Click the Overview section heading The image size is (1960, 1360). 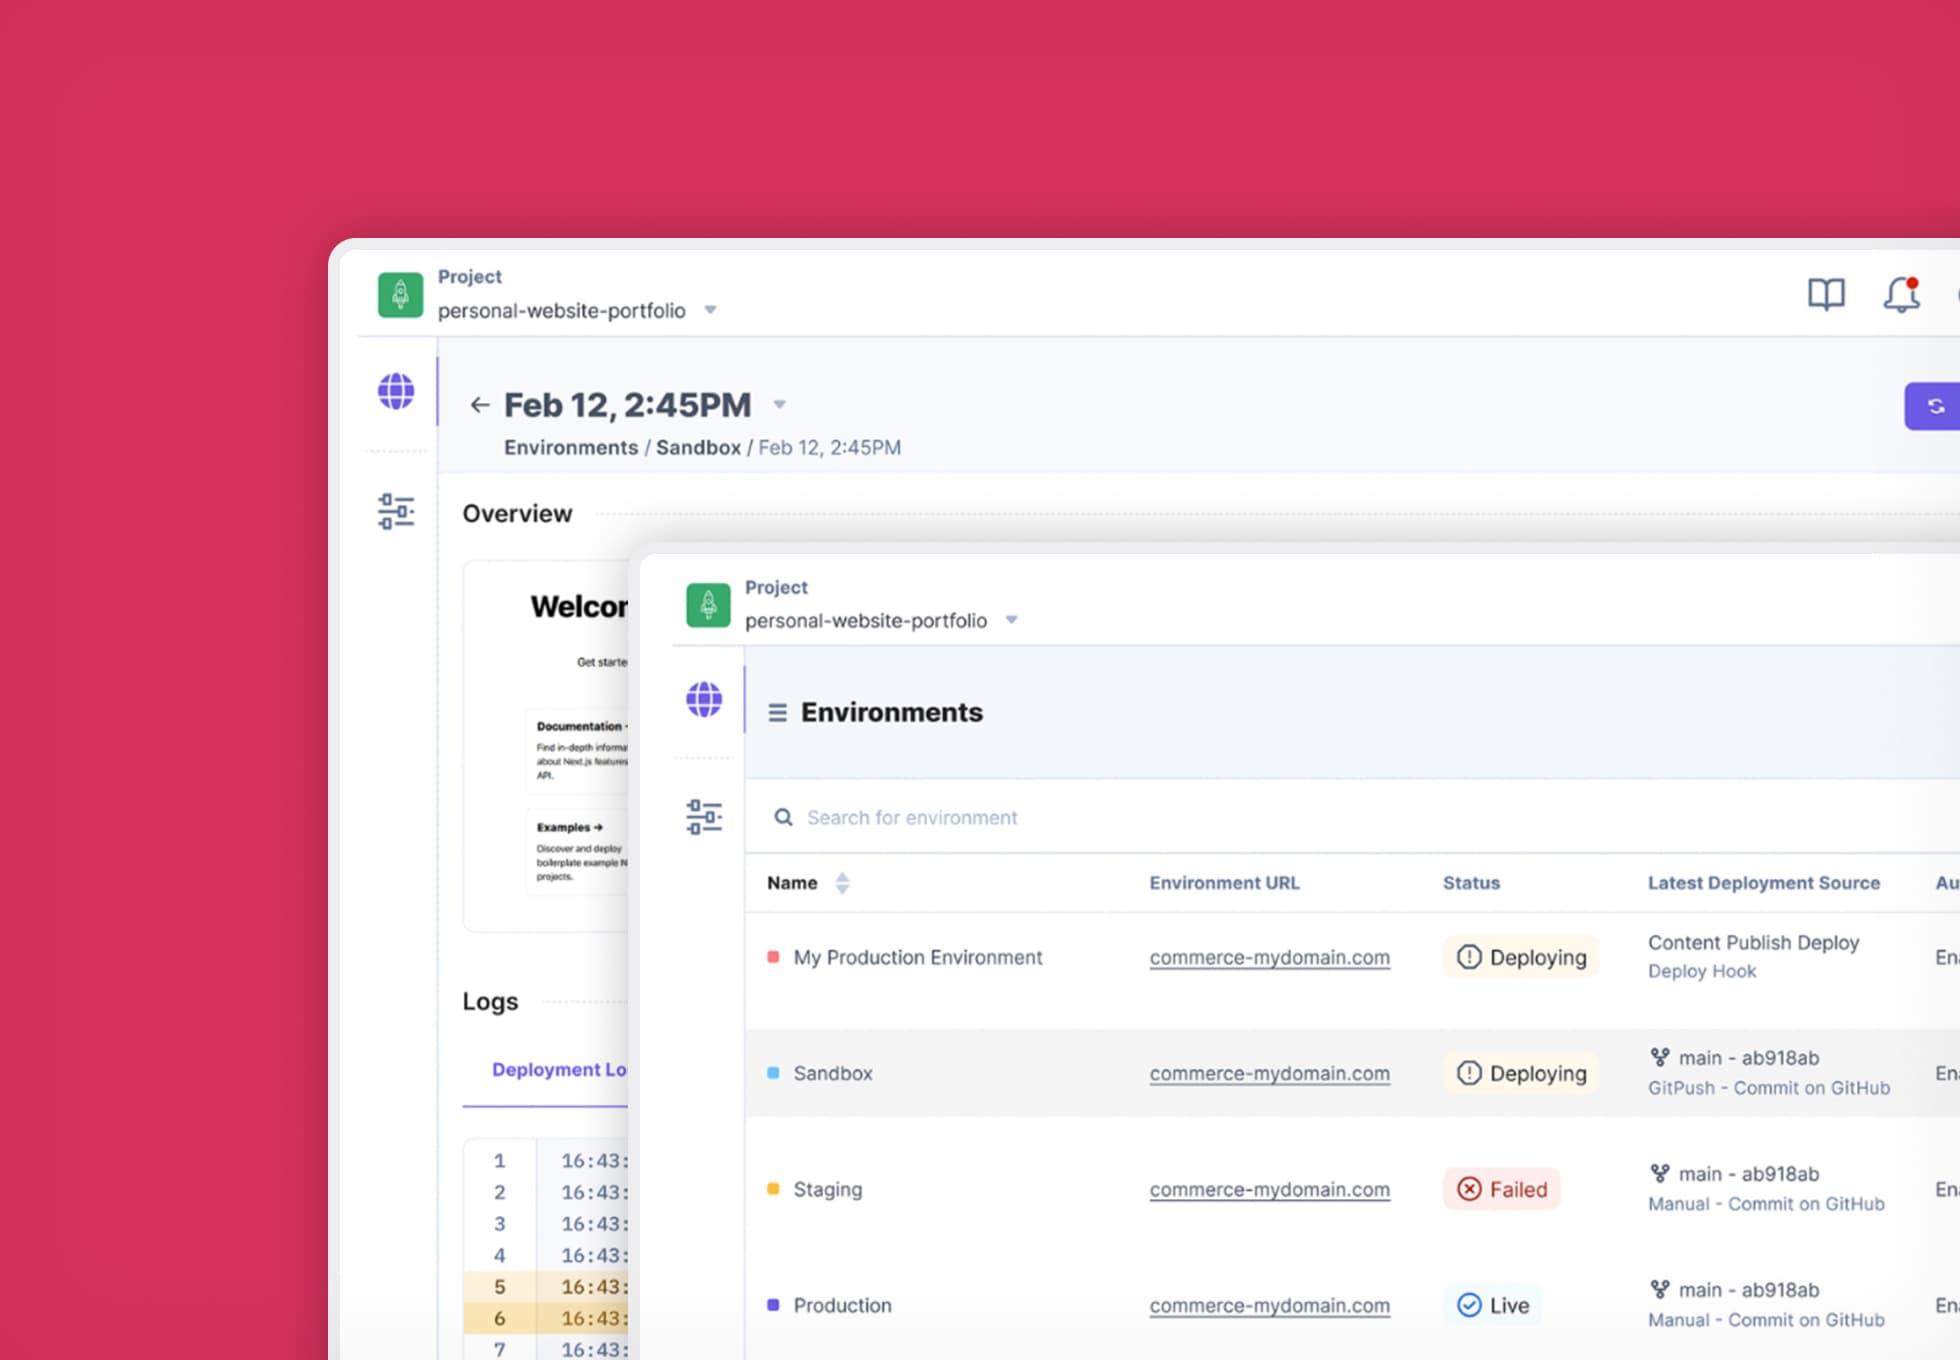tap(517, 513)
